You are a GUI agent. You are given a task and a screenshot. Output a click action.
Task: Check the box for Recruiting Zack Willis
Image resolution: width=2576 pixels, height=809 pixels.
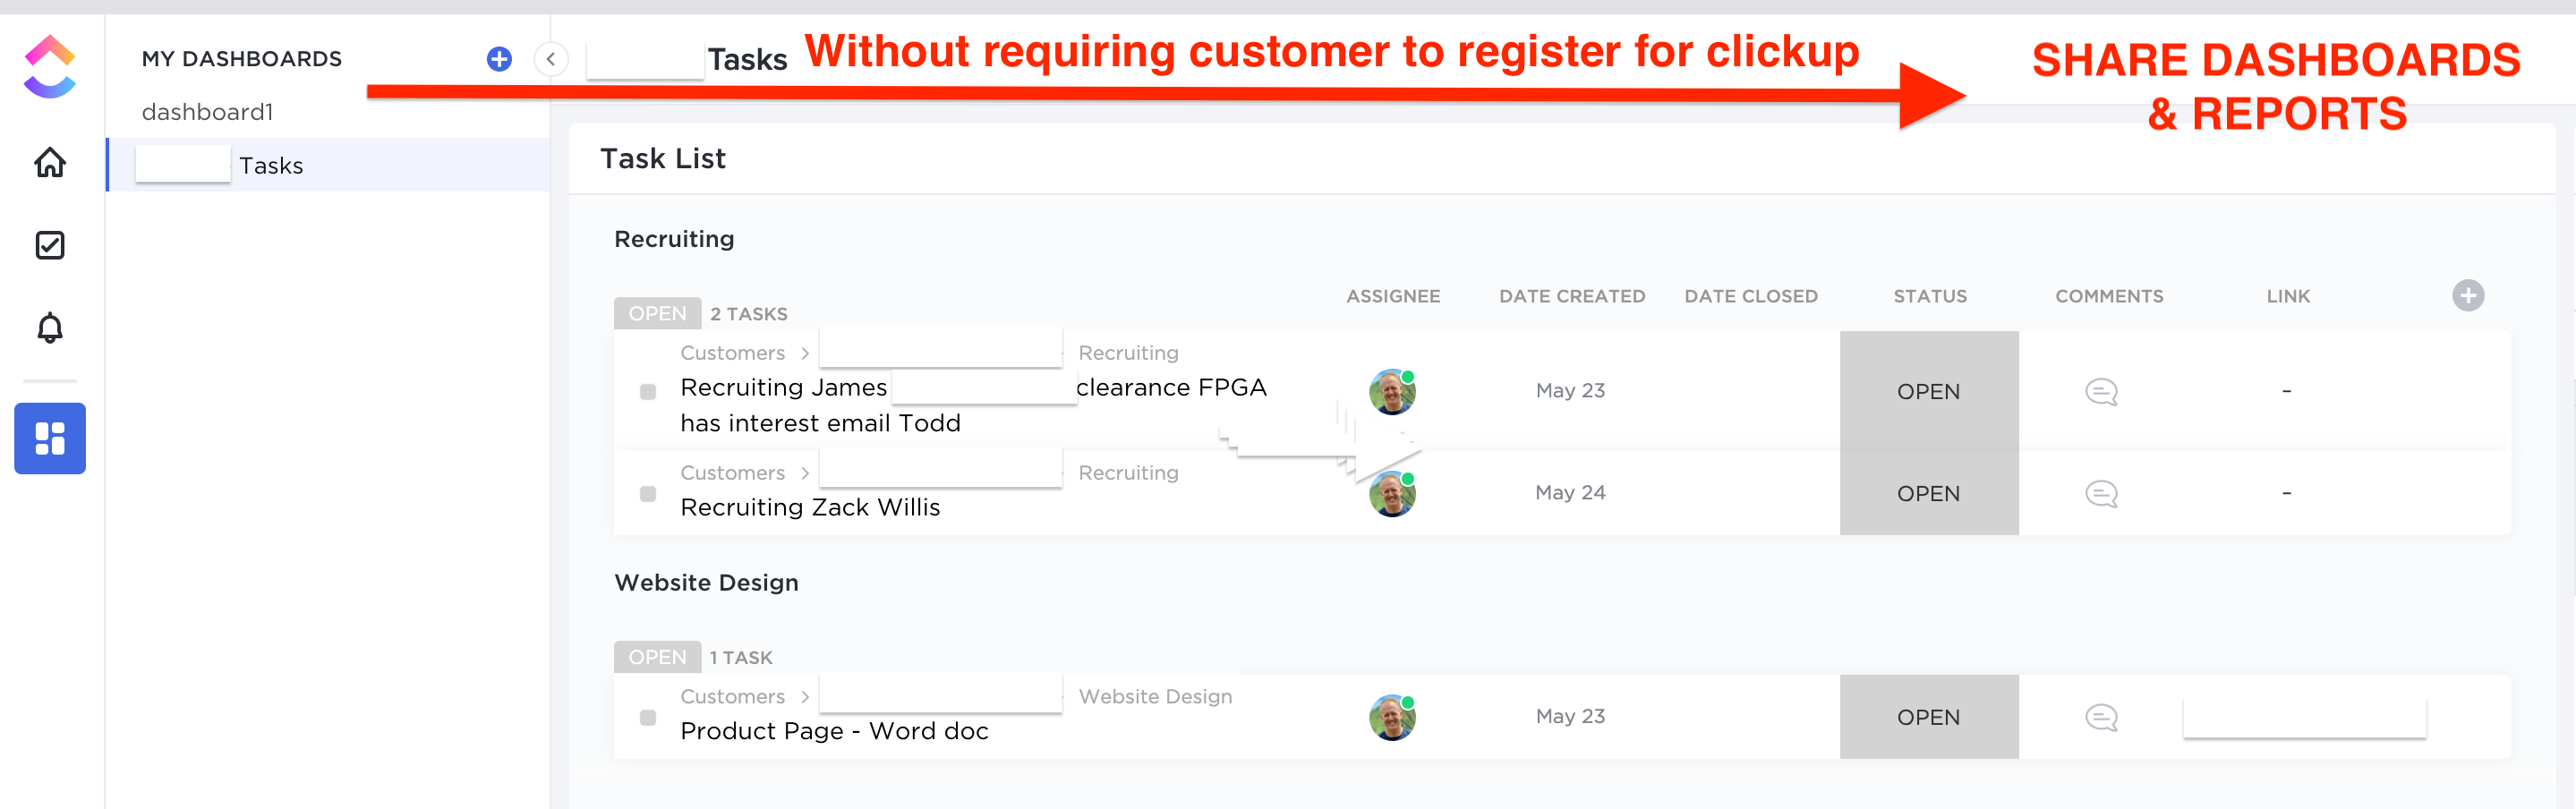(x=648, y=494)
